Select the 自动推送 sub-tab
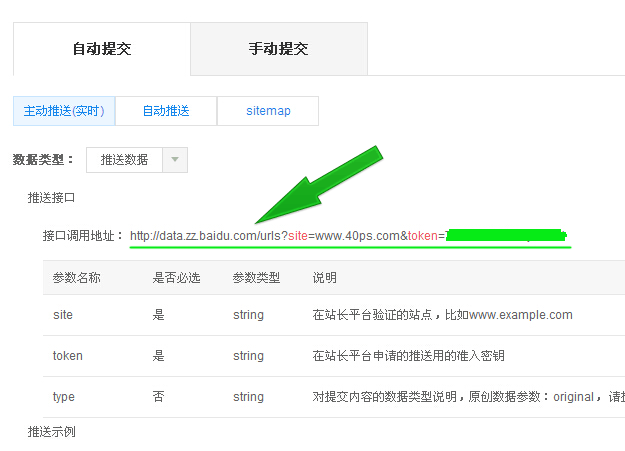The image size is (625, 451). [x=166, y=111]
